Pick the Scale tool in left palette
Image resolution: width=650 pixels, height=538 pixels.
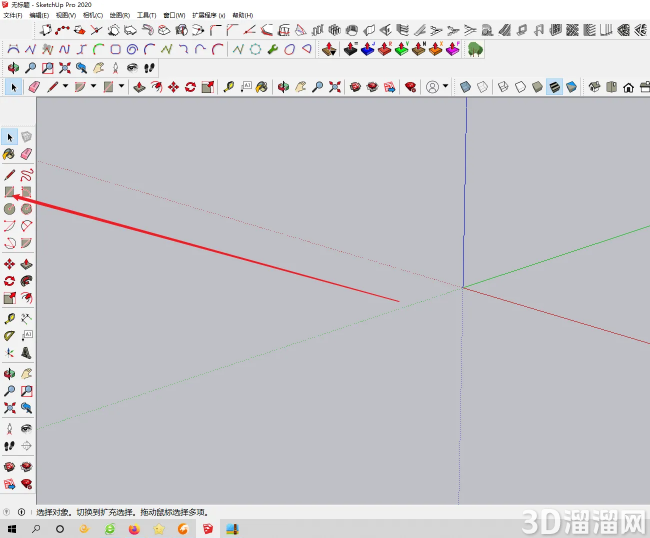click(x=10, y=298)
